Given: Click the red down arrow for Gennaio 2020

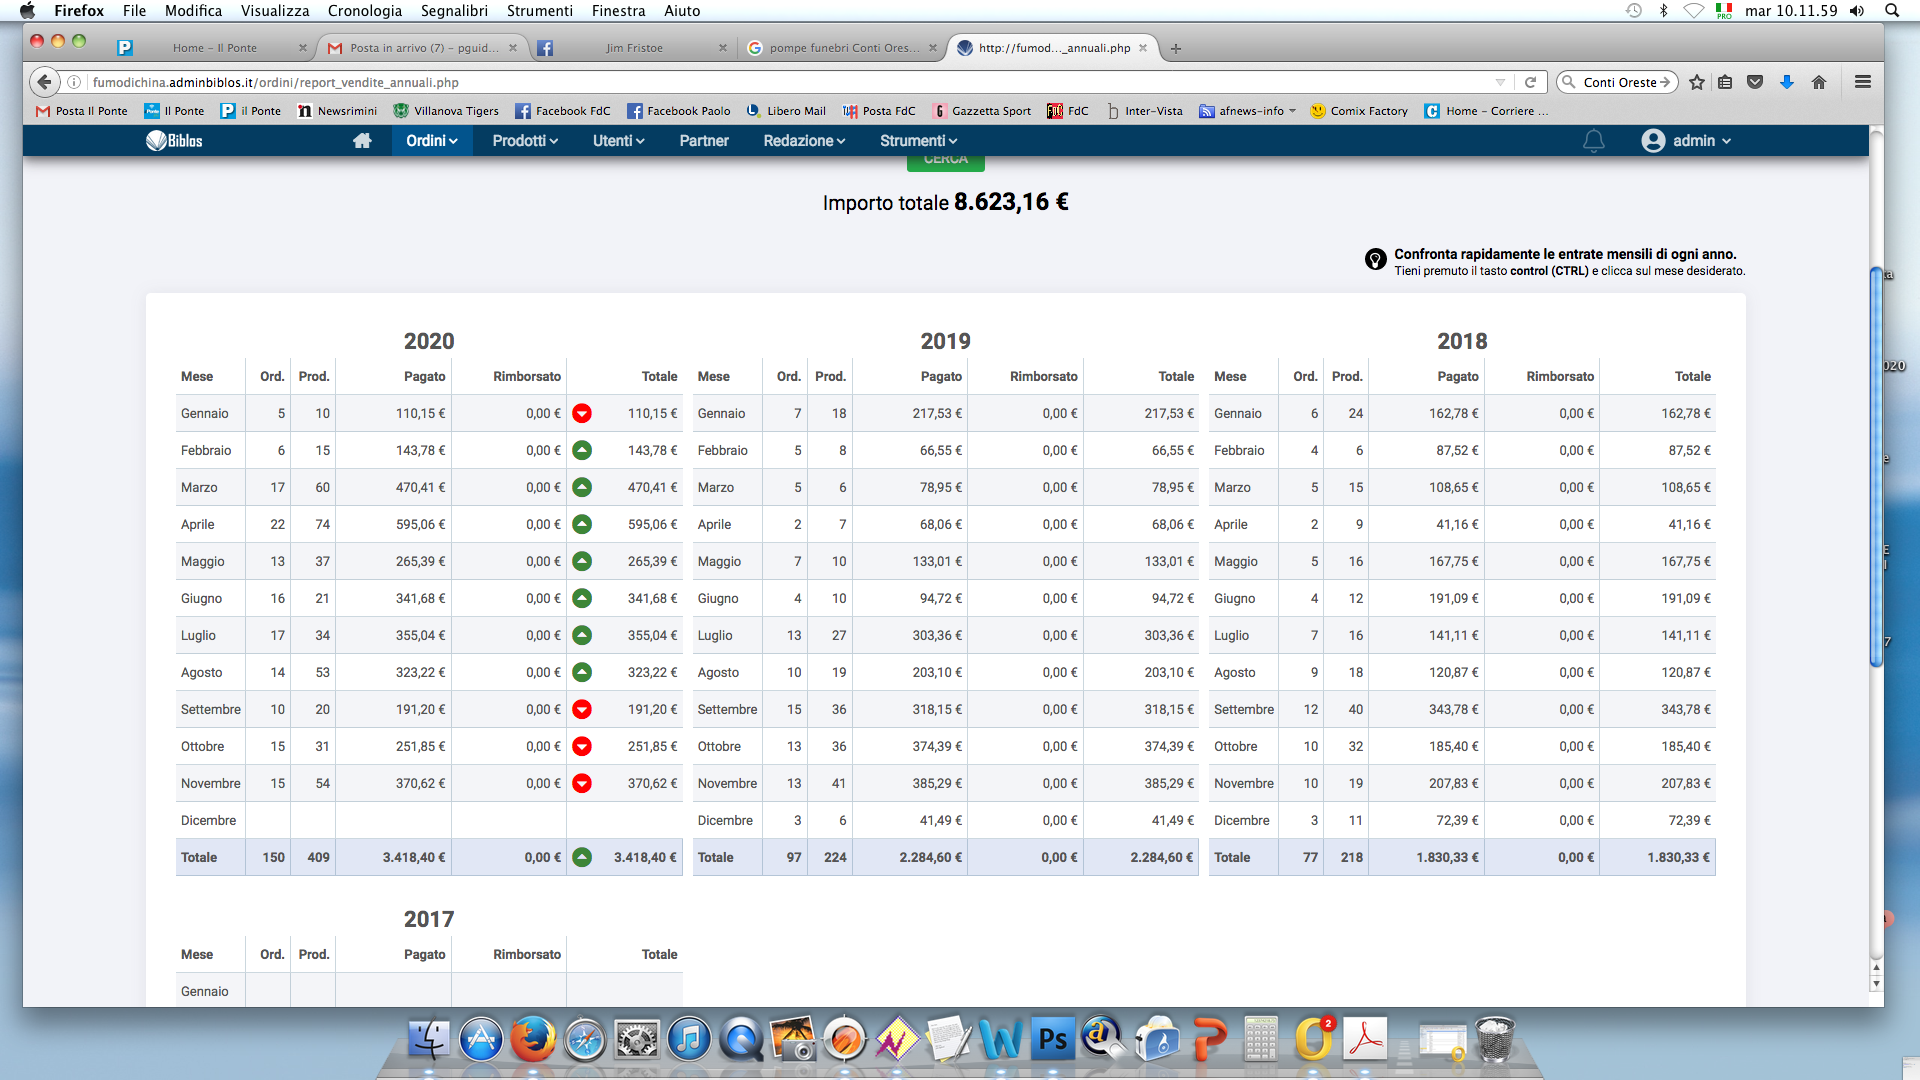Looking at the screenshot, I should [582, 413].
